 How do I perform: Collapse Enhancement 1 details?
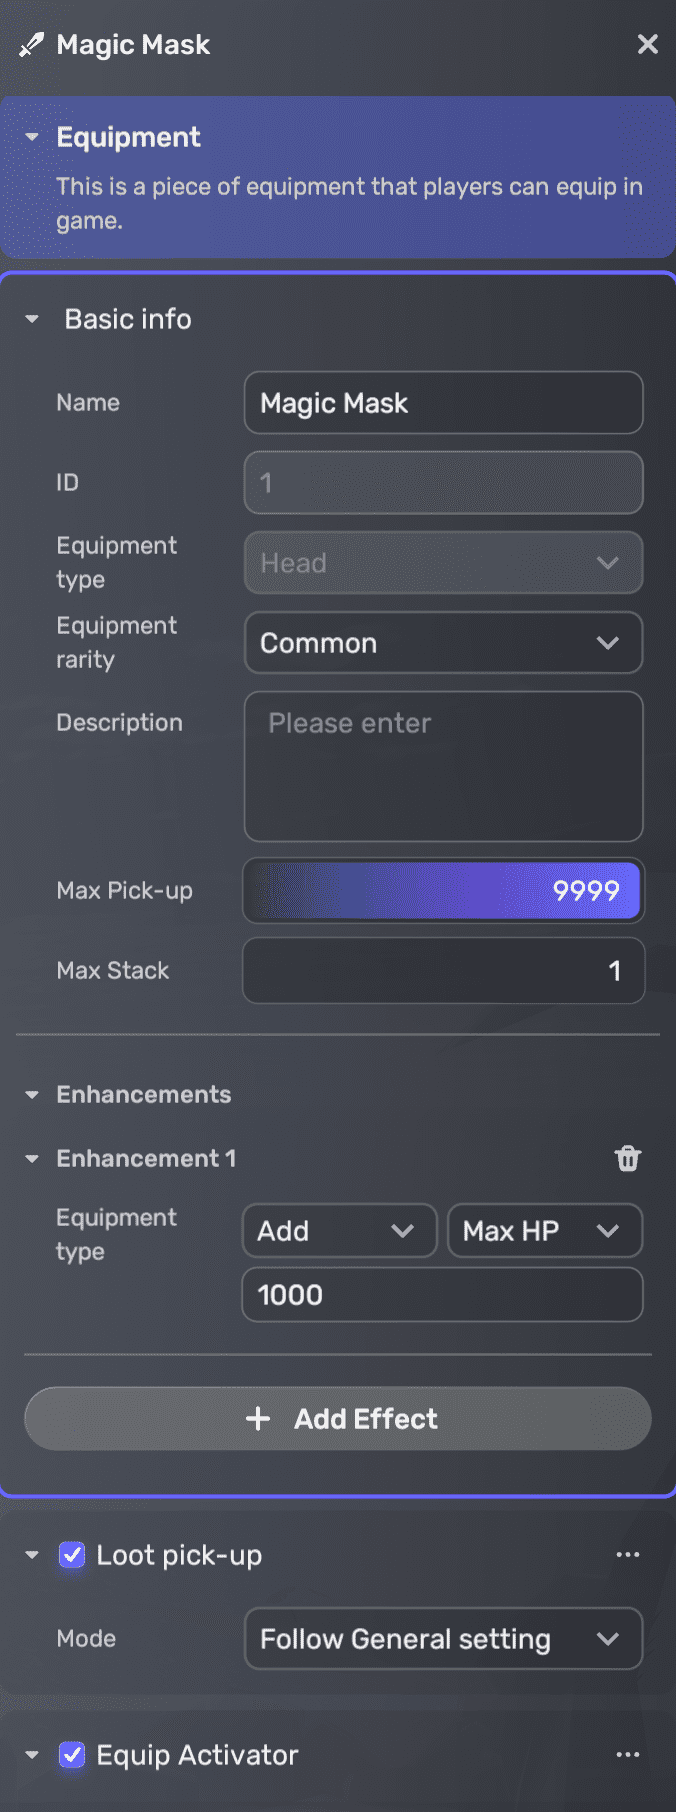(31, 1158)
